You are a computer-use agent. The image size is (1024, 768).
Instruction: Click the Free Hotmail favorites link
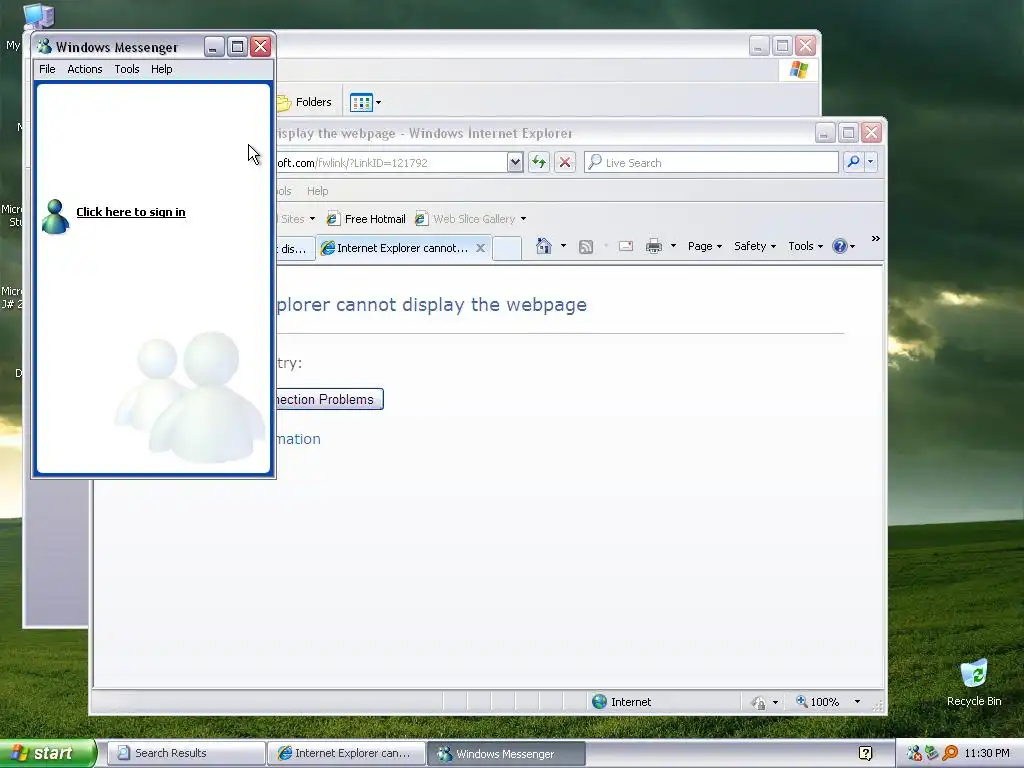click(x=366, y=219)
